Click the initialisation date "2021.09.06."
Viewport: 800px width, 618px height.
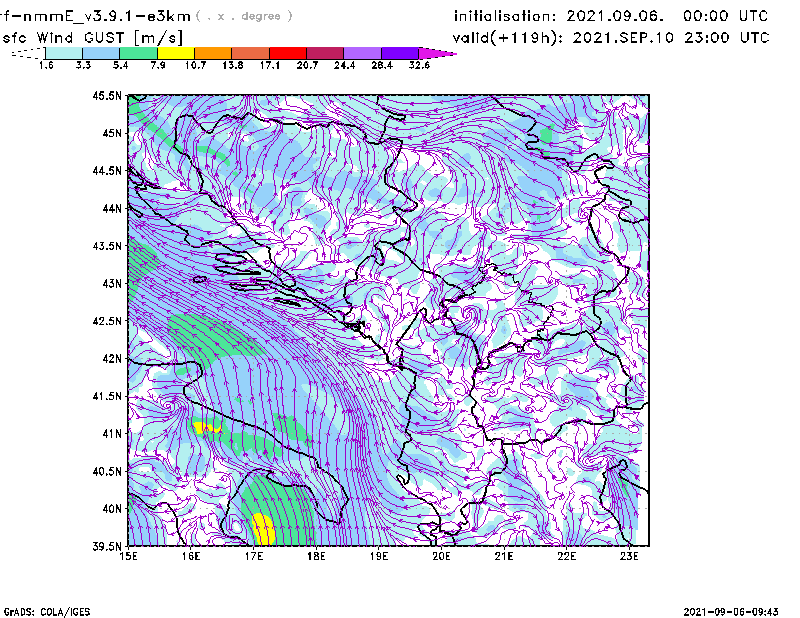click(x=615, y=16)
